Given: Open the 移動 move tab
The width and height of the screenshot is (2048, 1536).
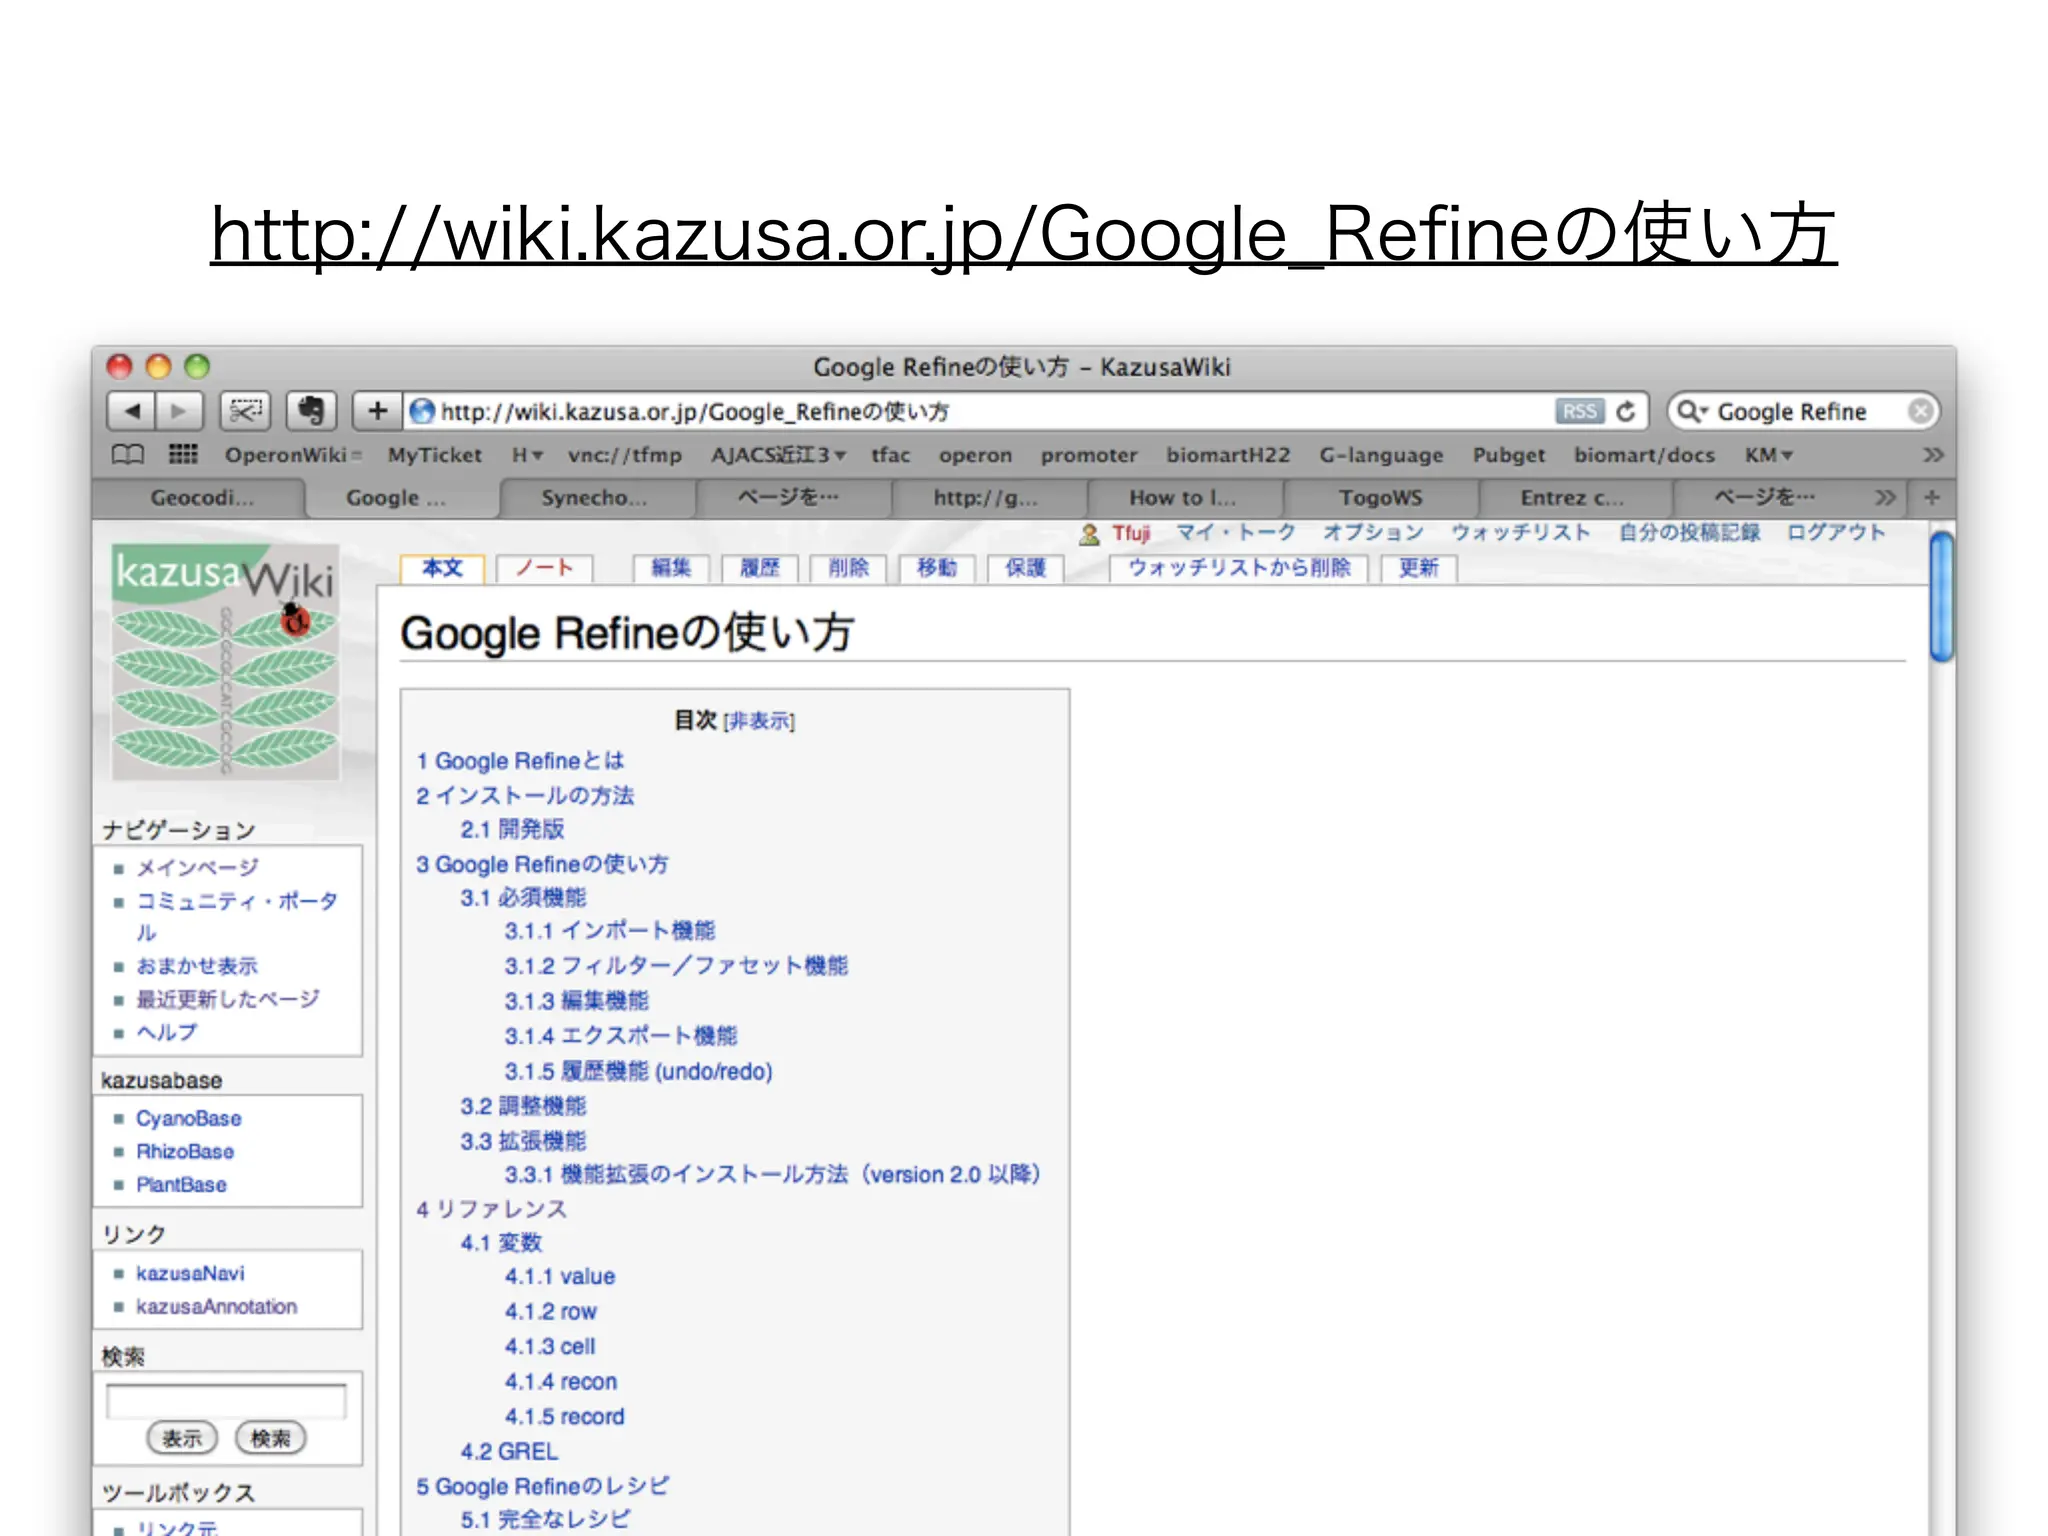Looking at the screenshot, I should pyautogui.click(x=936, y=568).
